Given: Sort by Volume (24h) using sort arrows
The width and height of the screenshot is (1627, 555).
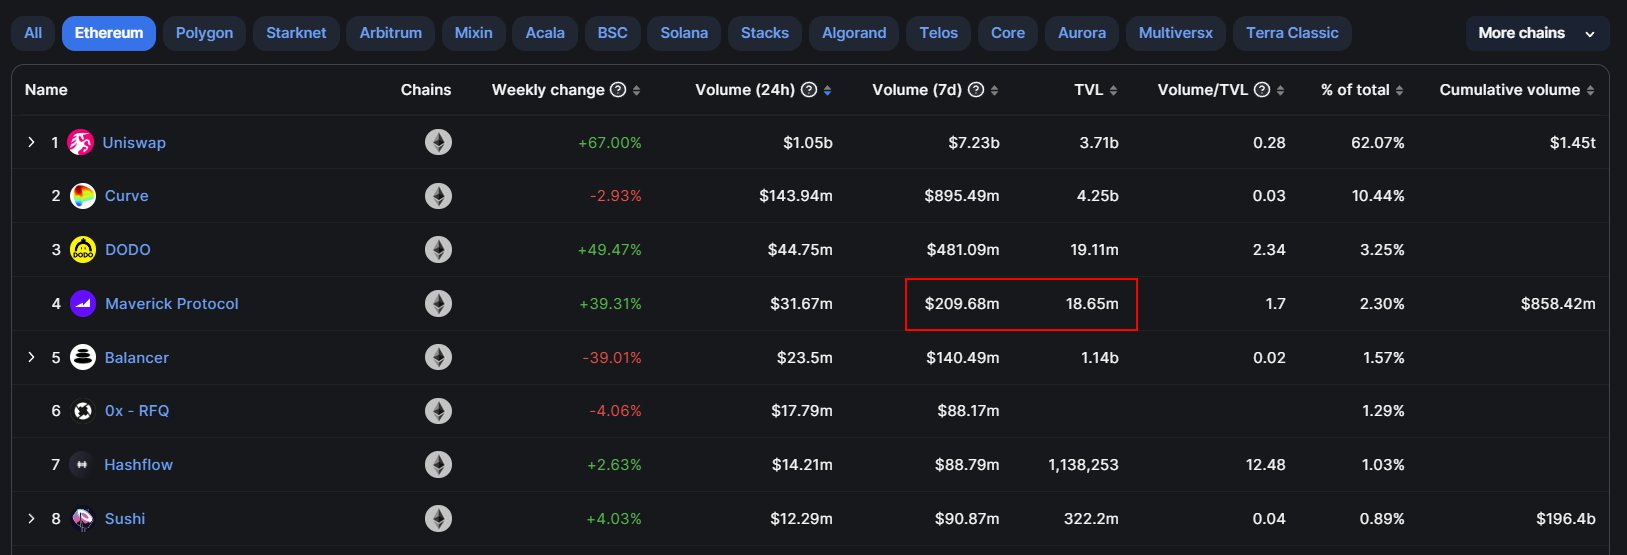Looking at the screenshot, I should 828,90.
